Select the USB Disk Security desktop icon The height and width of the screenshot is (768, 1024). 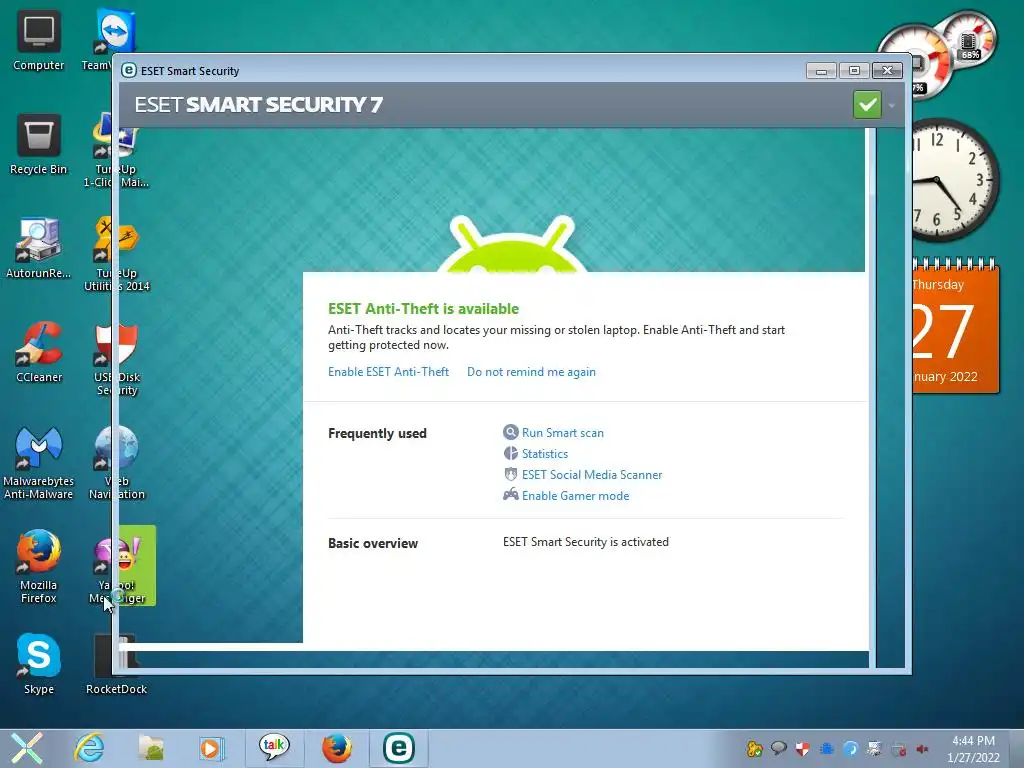(x=116, y=359)
